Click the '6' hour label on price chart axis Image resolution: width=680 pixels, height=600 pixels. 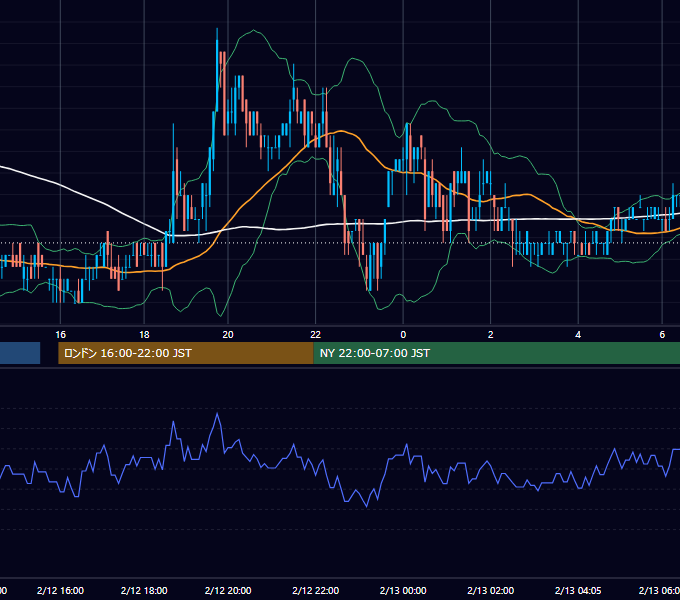(662, 335)
